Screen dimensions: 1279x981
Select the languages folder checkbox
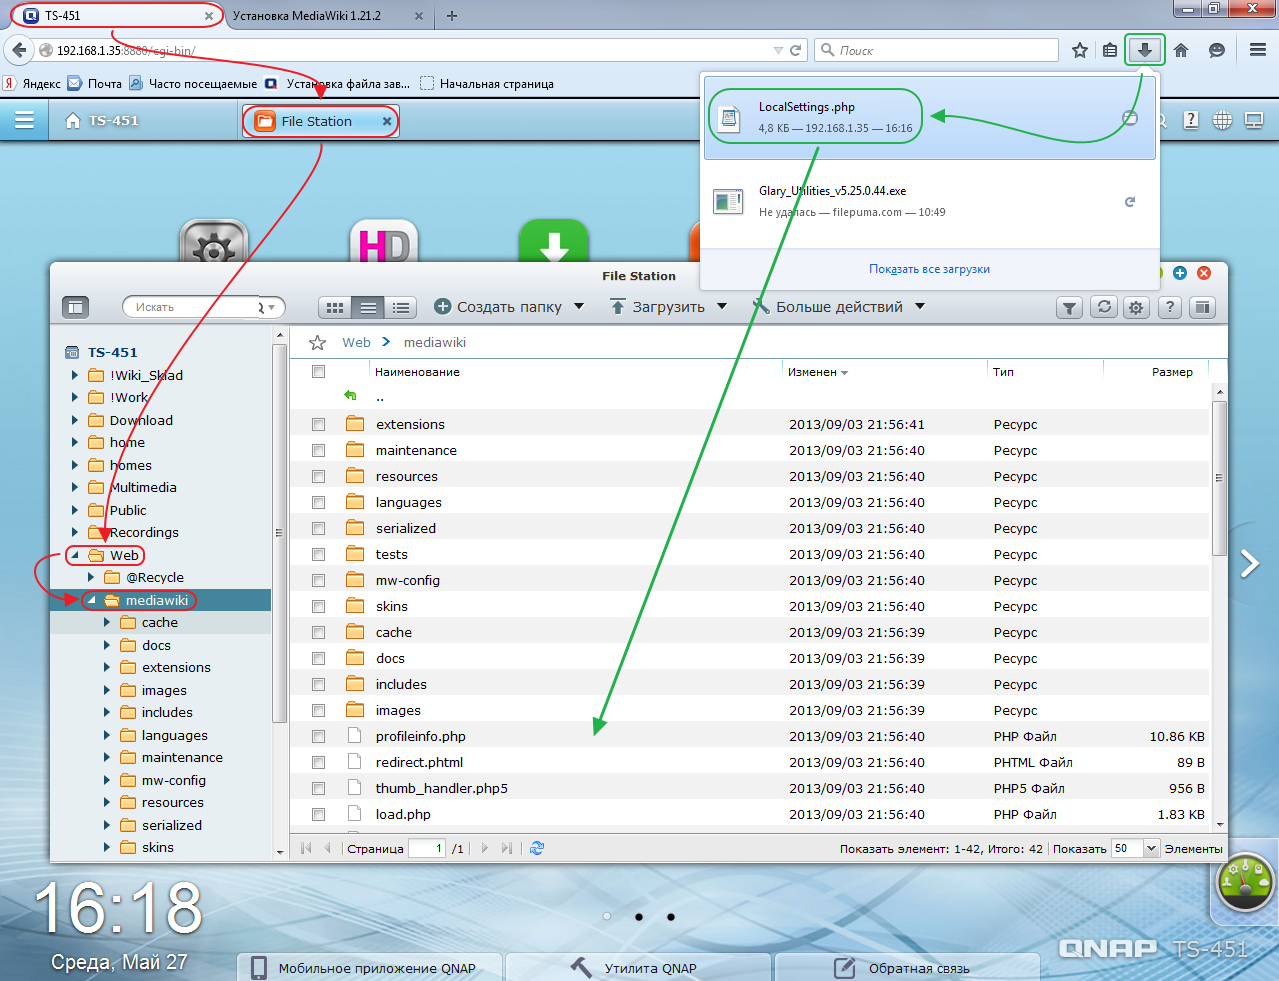coord(319,503)
